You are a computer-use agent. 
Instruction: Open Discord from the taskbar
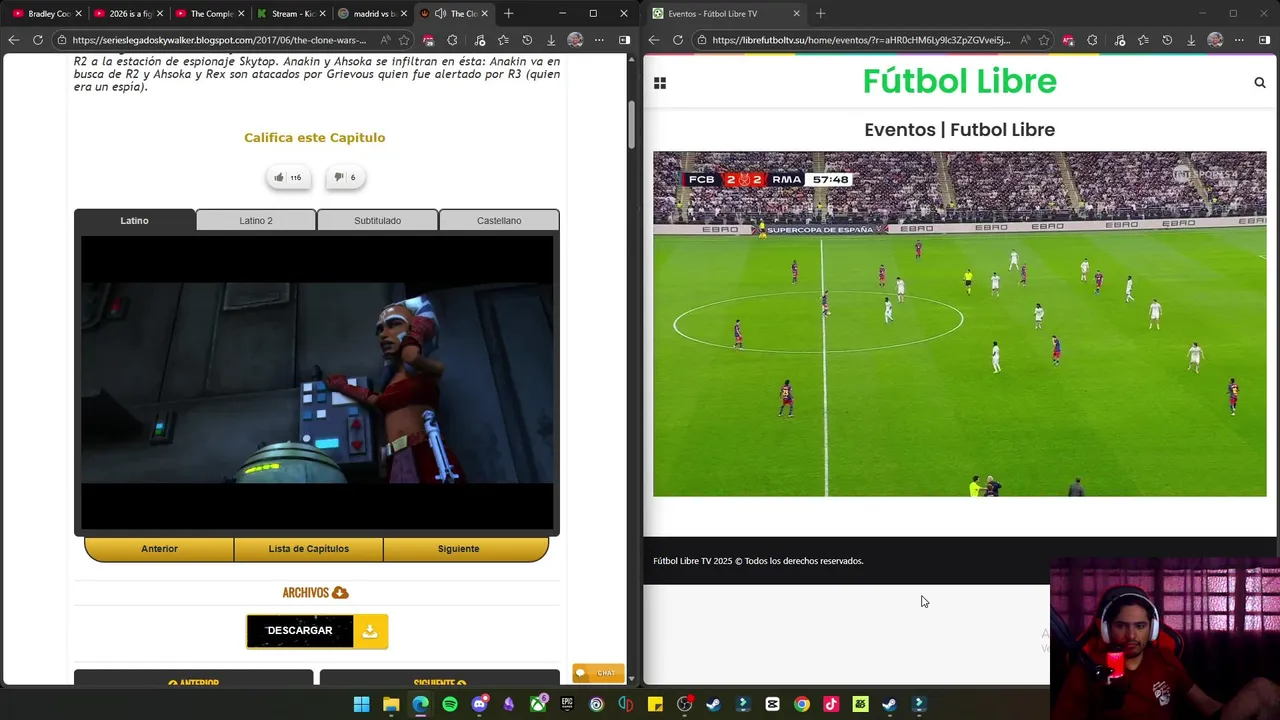point(479,704)
